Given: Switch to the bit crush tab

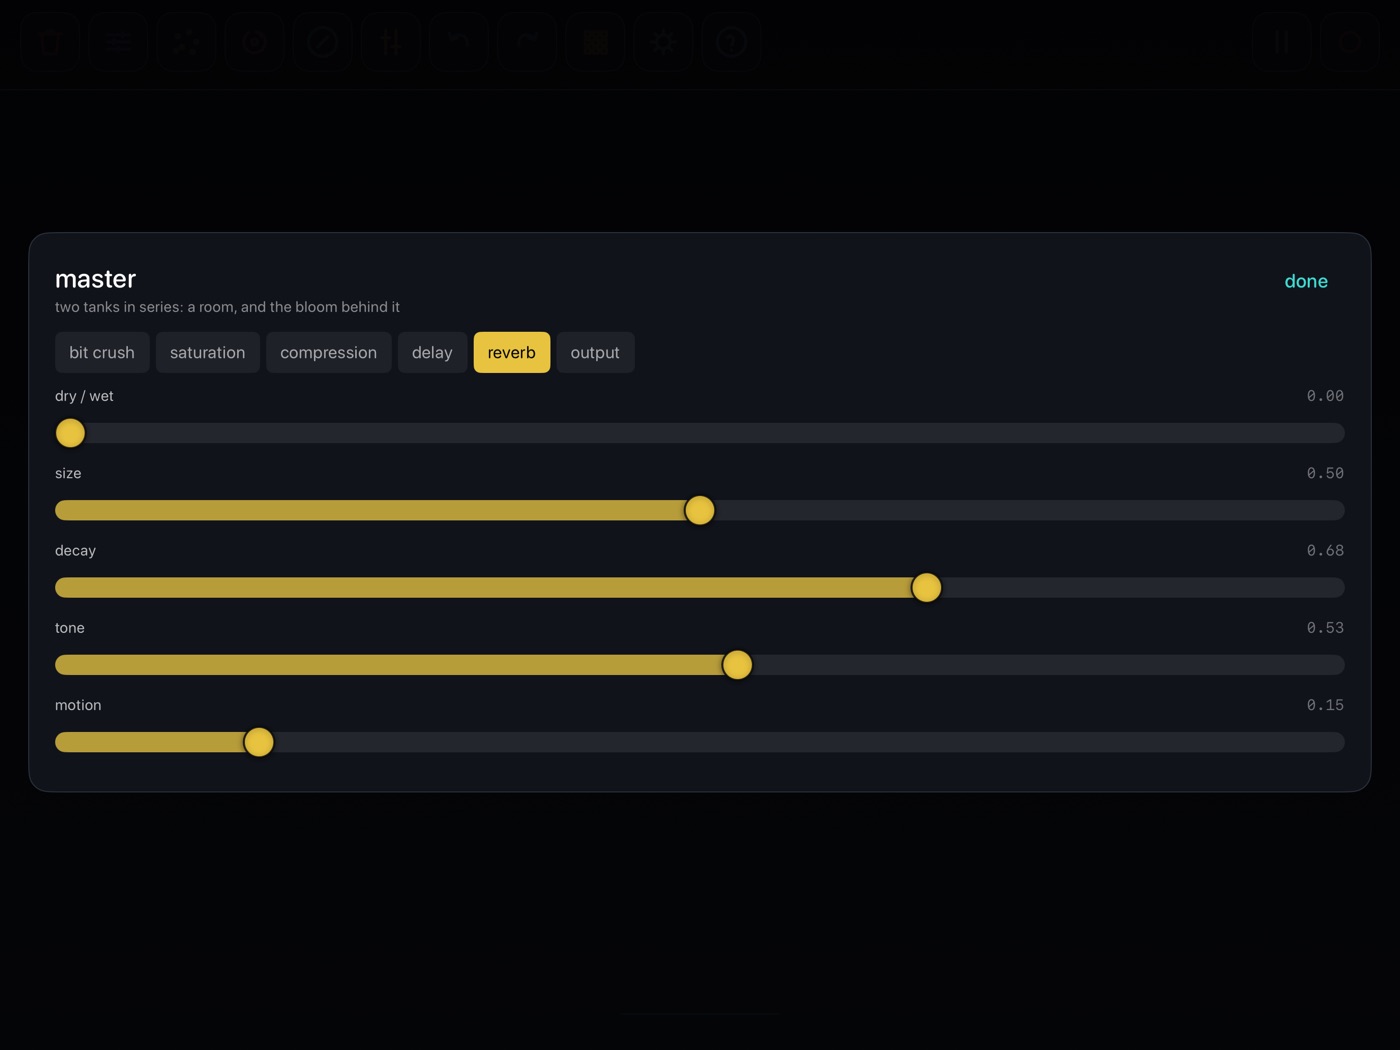Looking at the screenshot, I should 102,352.
